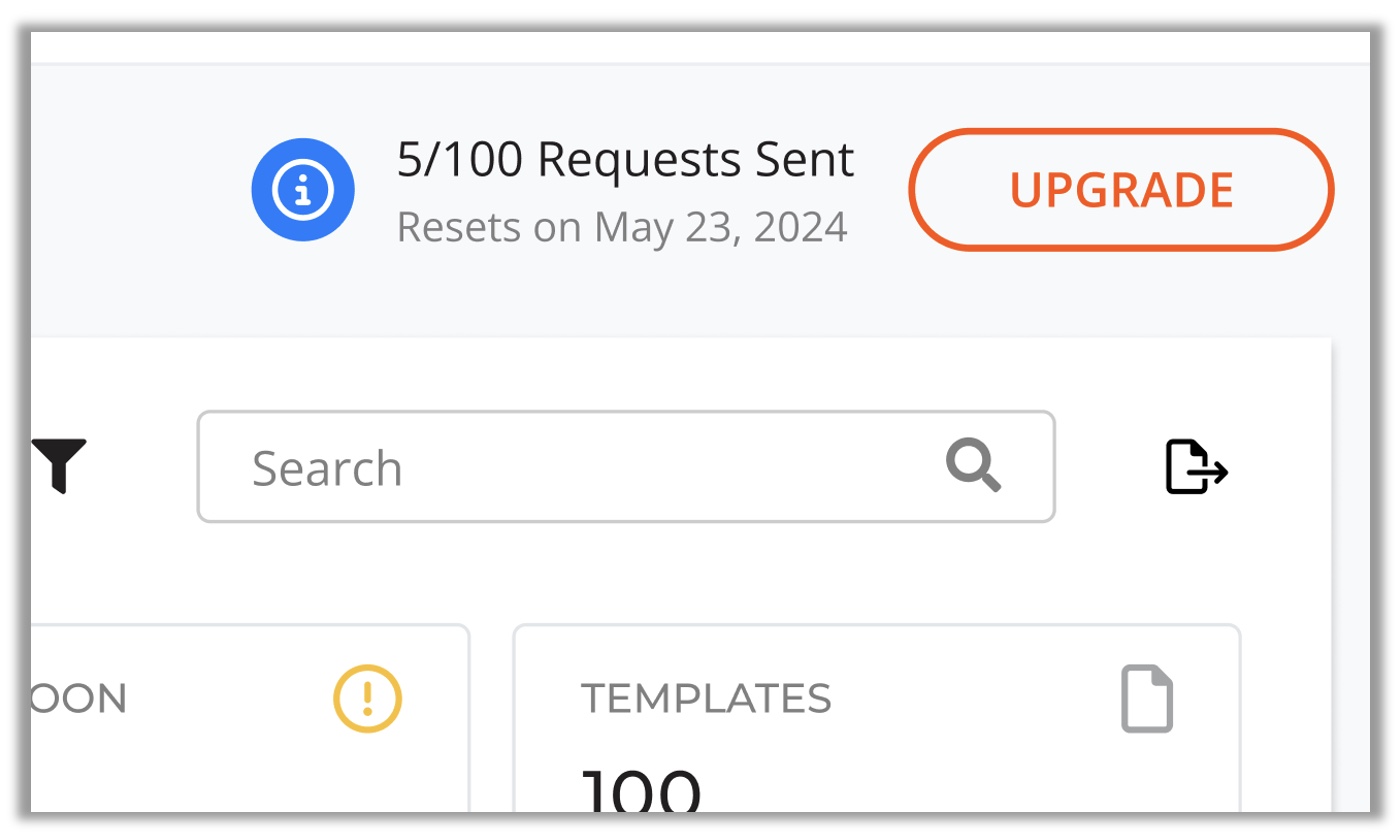
Task: Click the partially visible 'OON' card label
Action: click(x=79, y=699)
